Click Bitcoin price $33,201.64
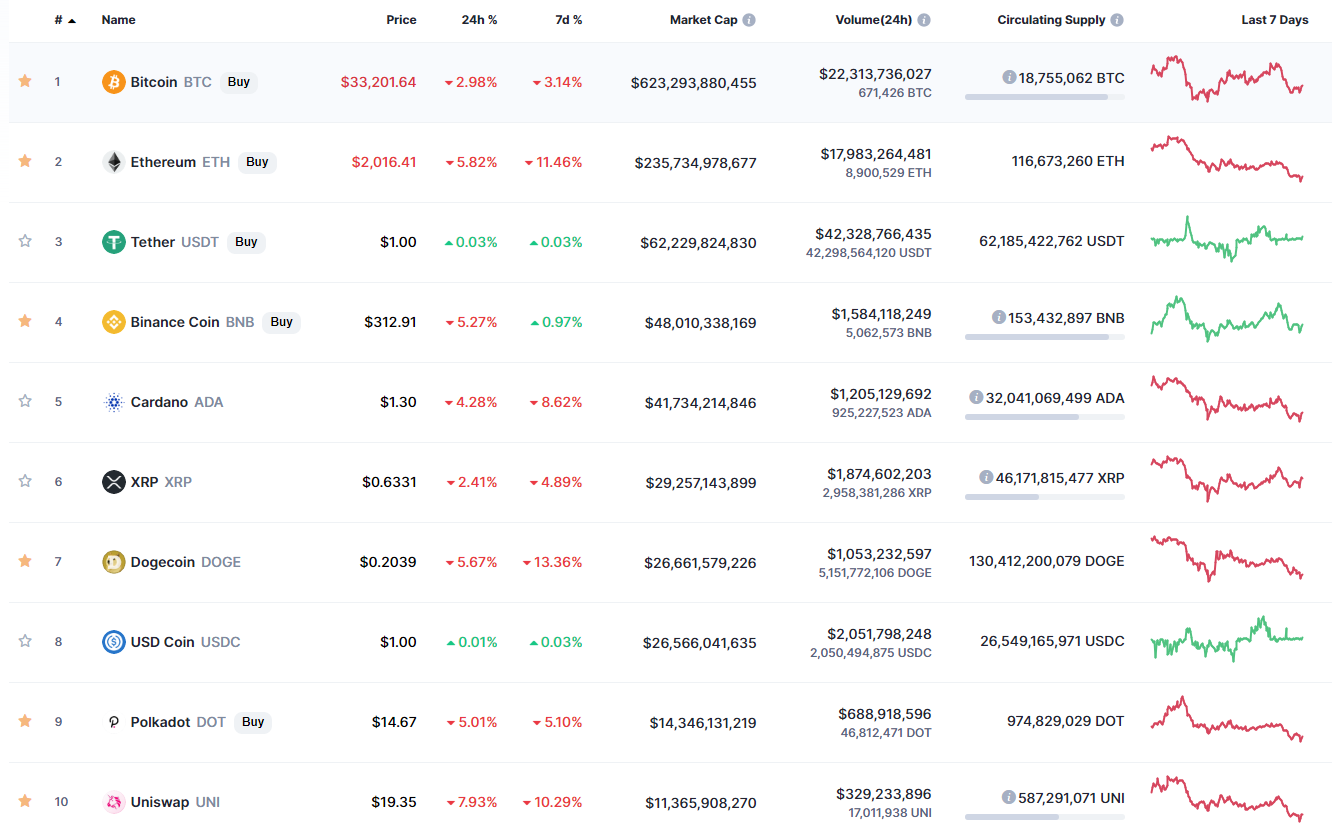This screenshot has width=1332, height=832. (x=378, y=82)
